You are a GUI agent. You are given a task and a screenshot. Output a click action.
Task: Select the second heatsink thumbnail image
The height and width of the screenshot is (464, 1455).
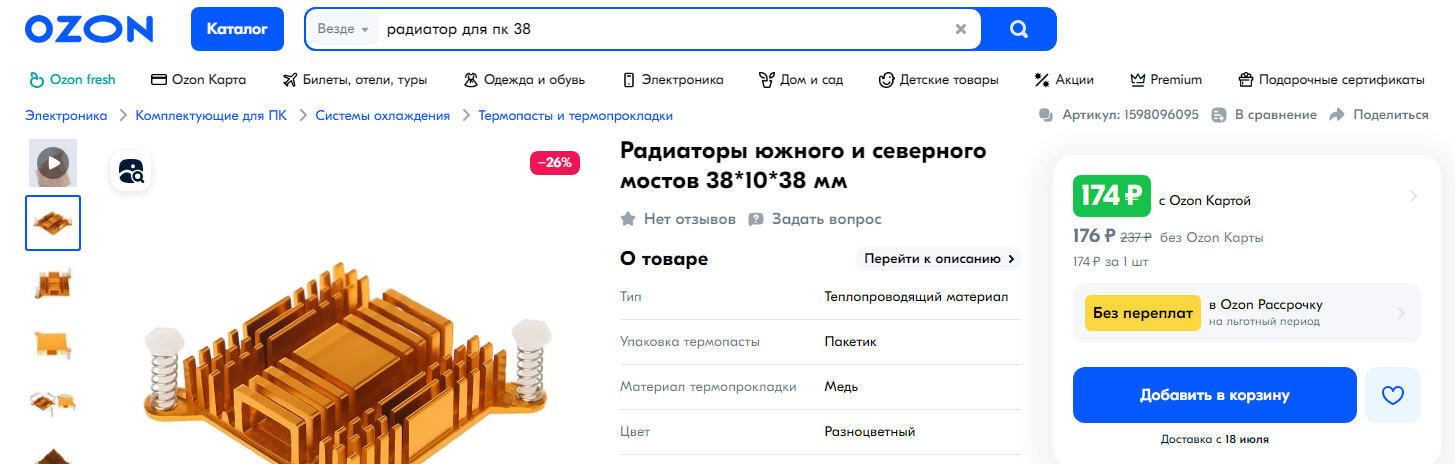pyautogui.click(x=53, y=283)
